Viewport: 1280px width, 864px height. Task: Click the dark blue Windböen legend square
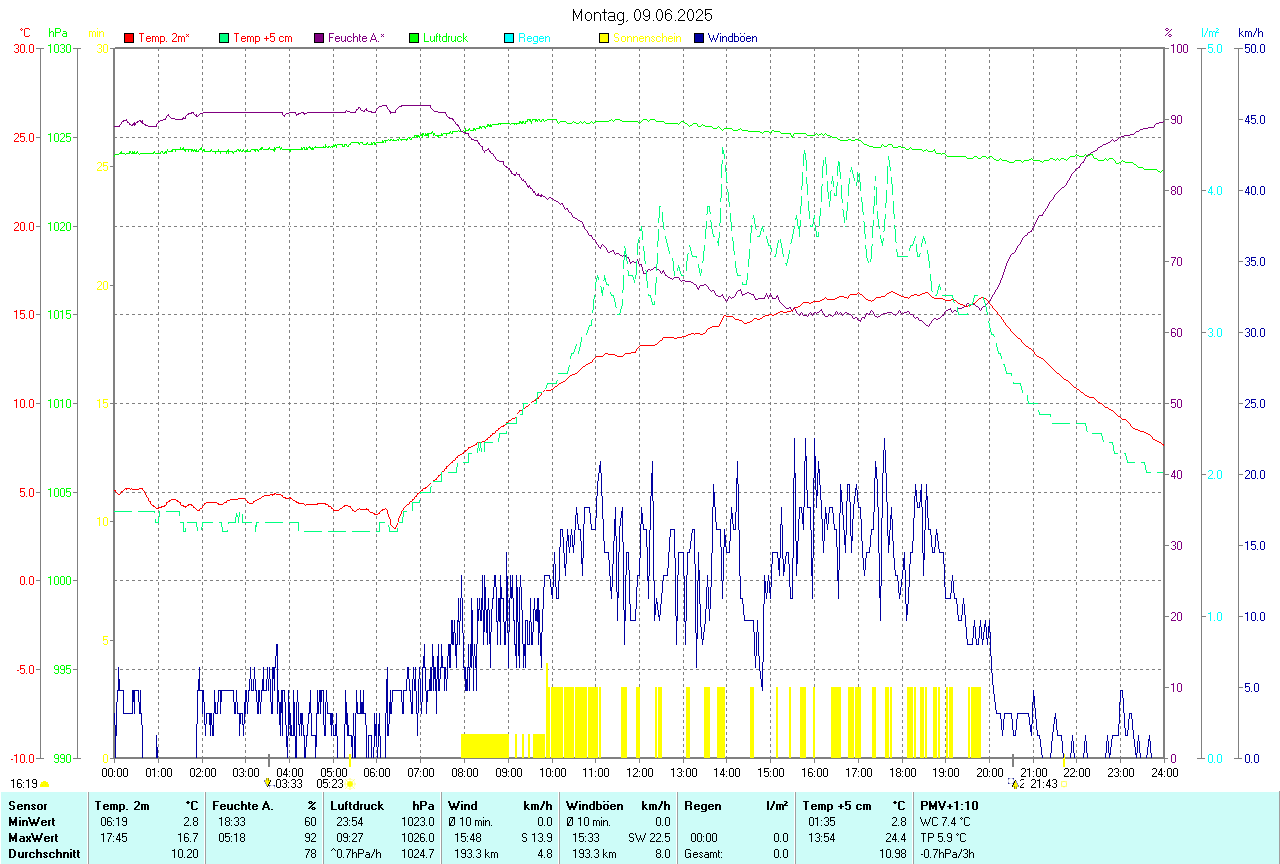(699, 38)
